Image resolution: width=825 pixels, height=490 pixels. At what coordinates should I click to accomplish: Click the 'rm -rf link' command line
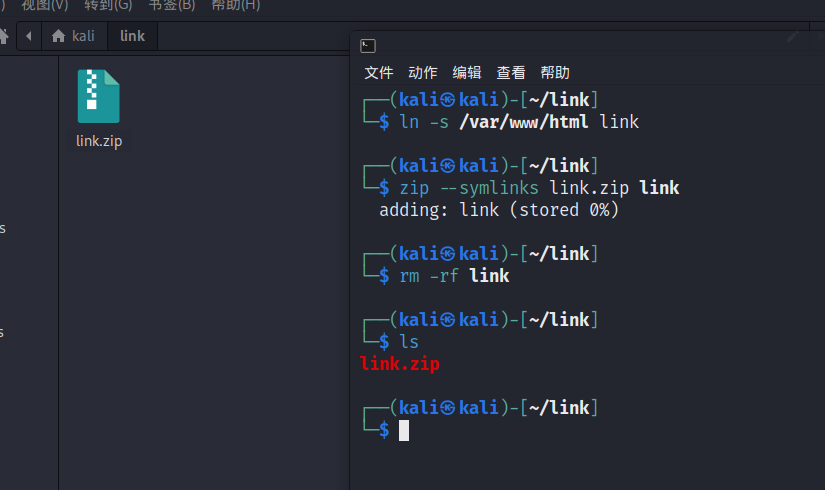tap(454, 276)
